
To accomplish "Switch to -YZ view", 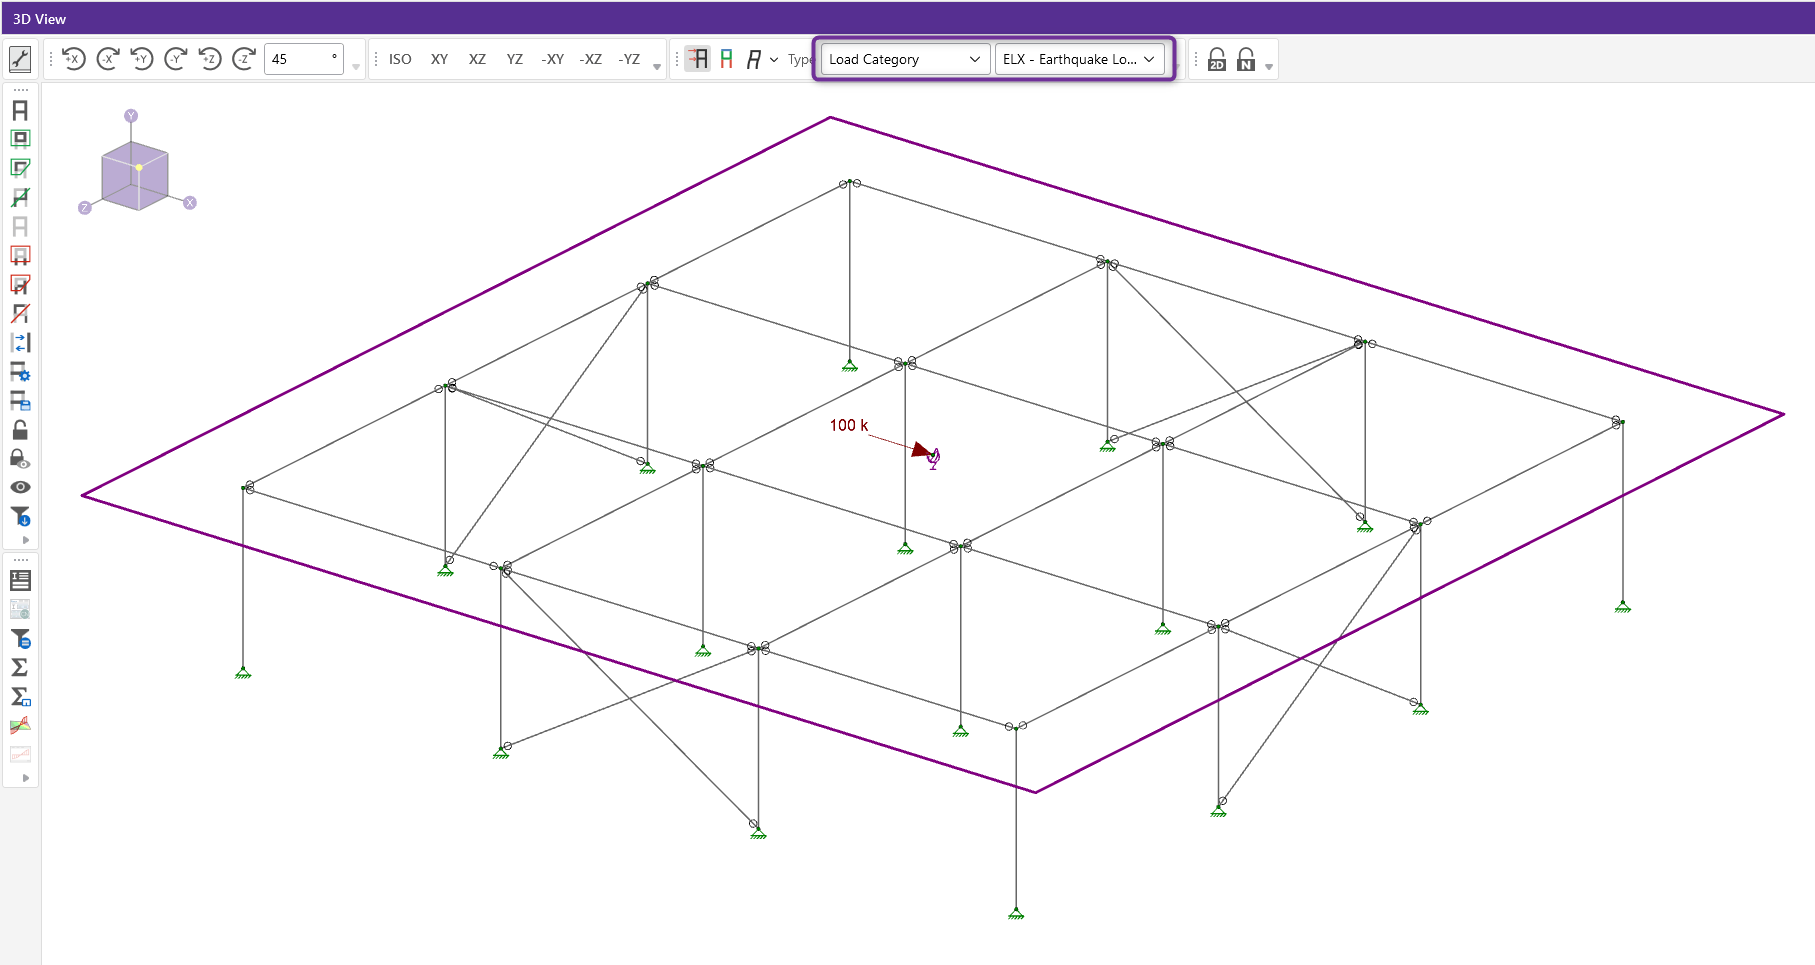I will 629,59.
